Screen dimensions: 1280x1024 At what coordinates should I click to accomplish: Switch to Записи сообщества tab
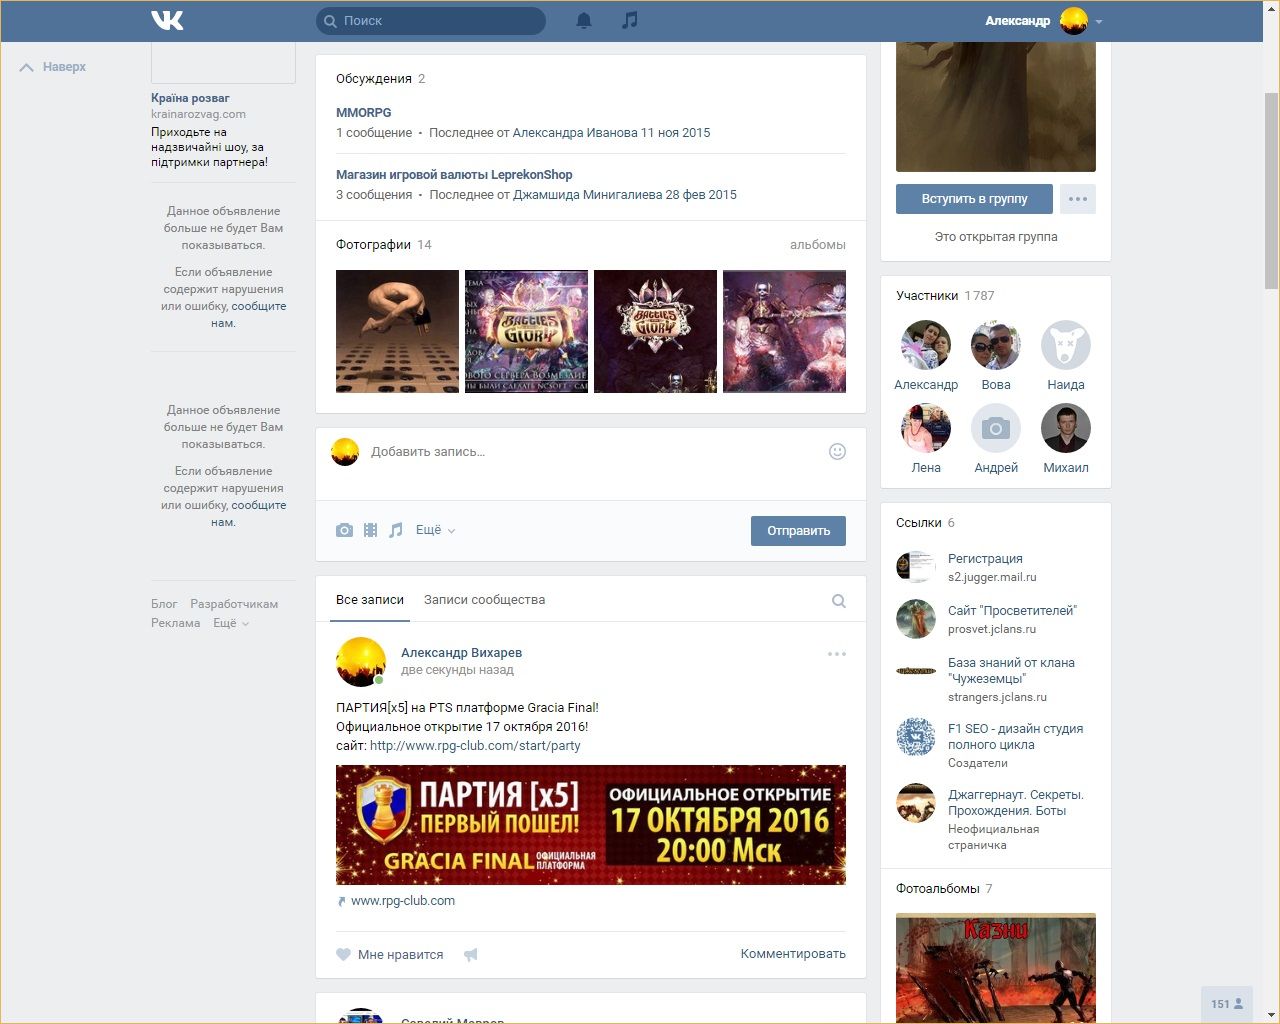(484, 600)
